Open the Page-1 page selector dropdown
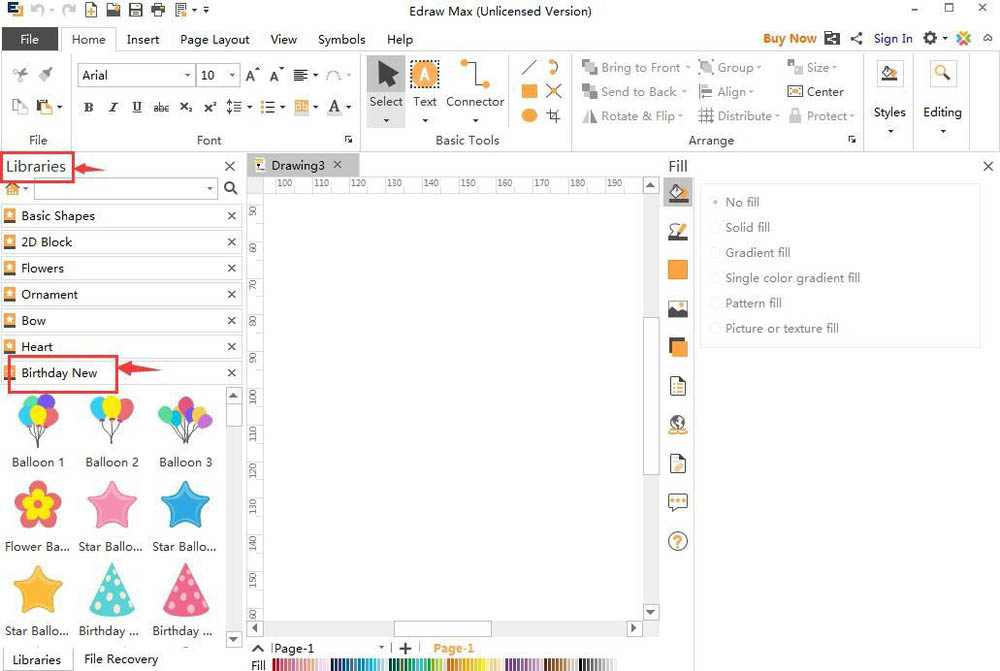The height and width of the screenshot is (671, 1000). pos(381,649)
